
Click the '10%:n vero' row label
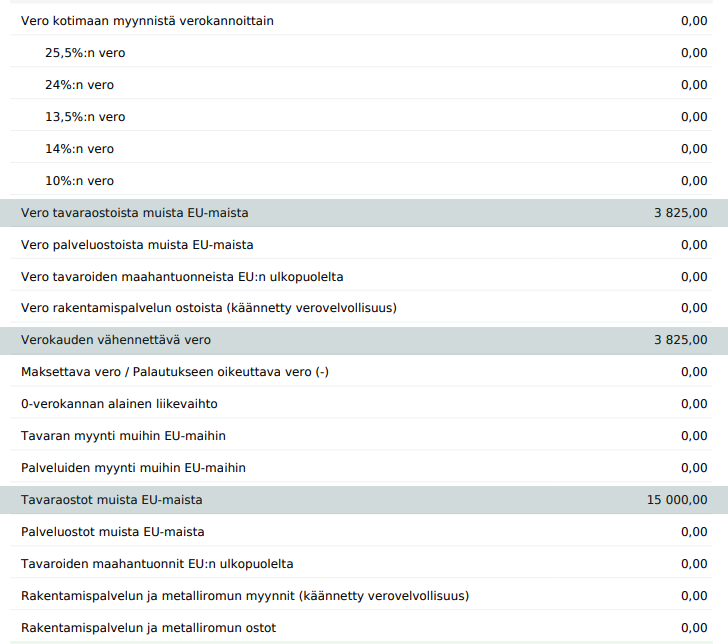[x=79, y=181]
